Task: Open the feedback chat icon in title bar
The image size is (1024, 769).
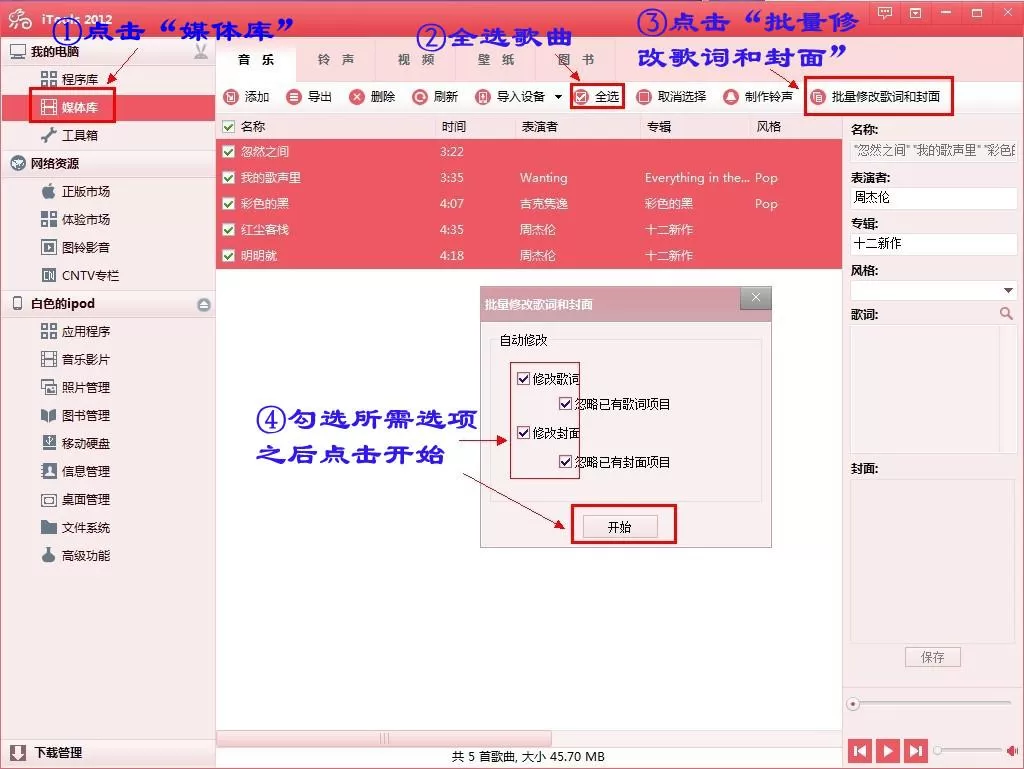Action: click(x=885, y=12)
